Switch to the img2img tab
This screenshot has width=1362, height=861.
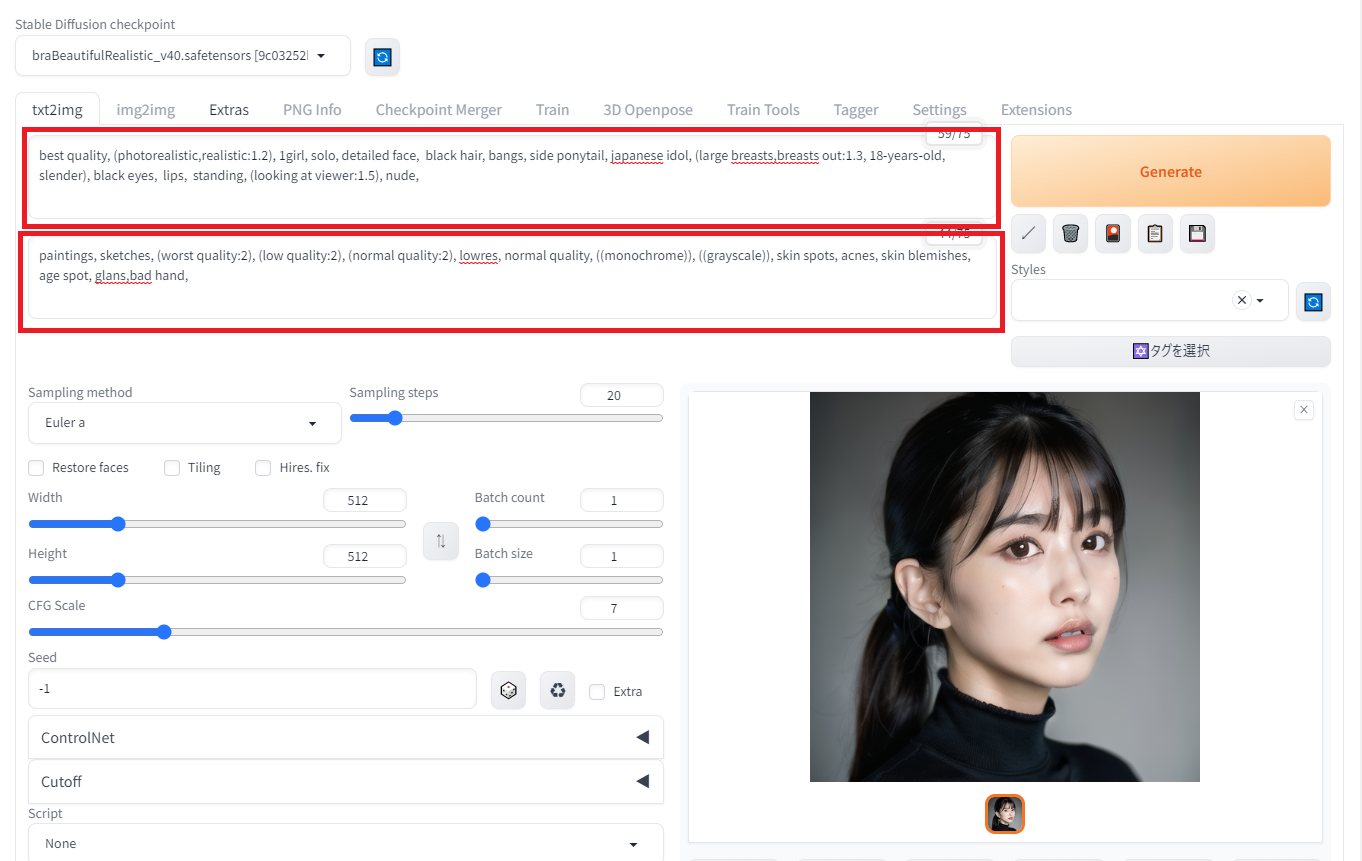click(146, 110)
